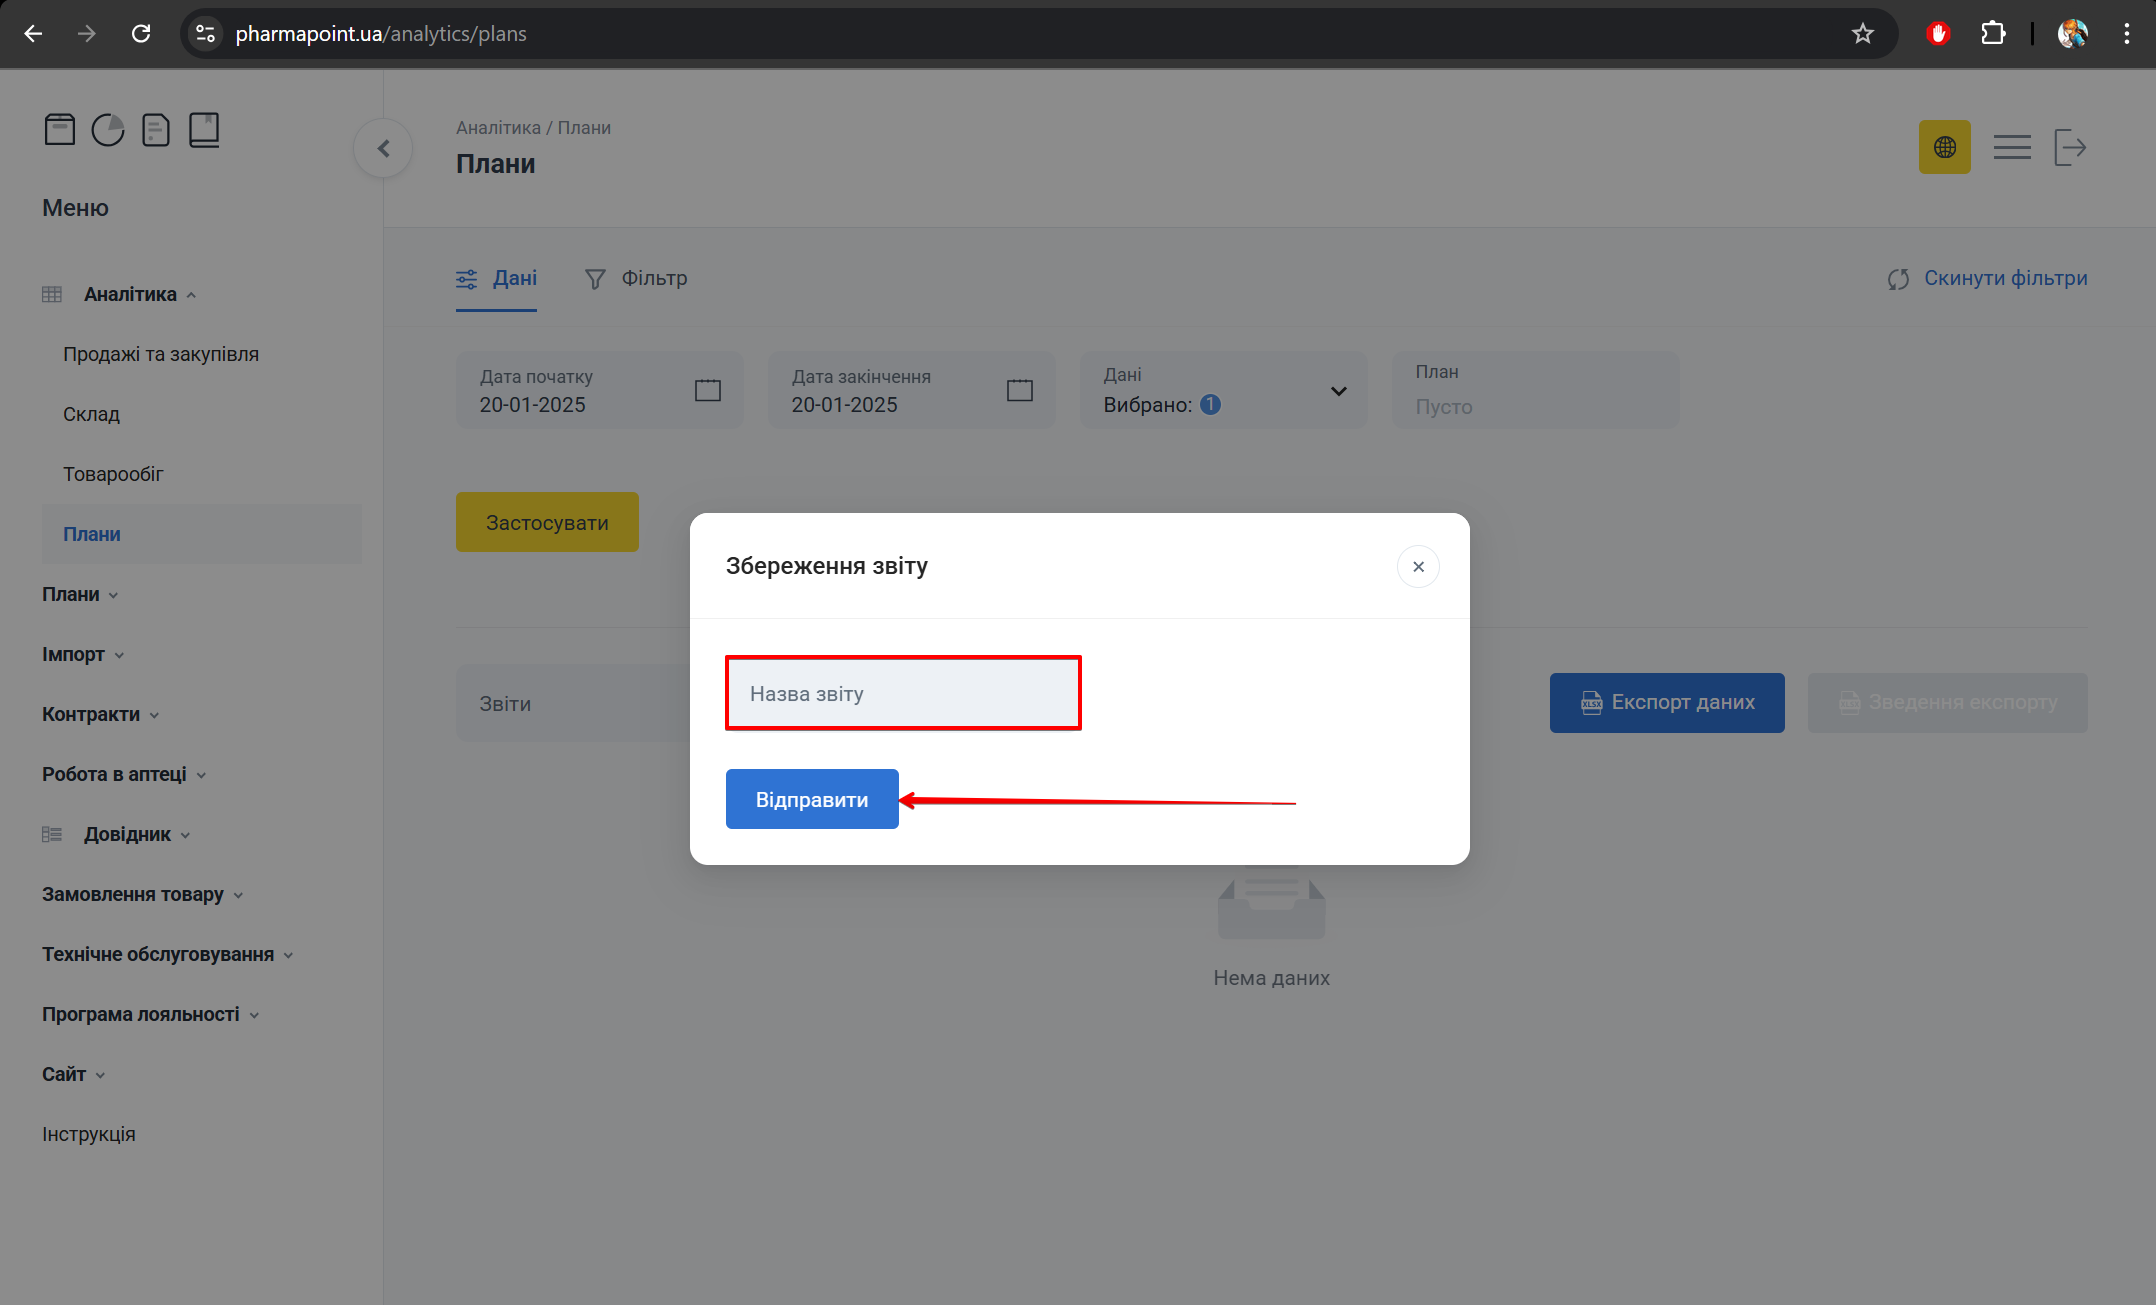Open Продажі та закупівля menu item
The image size is (2156, 1305).
pyautogui.click(x=161, y=355)
